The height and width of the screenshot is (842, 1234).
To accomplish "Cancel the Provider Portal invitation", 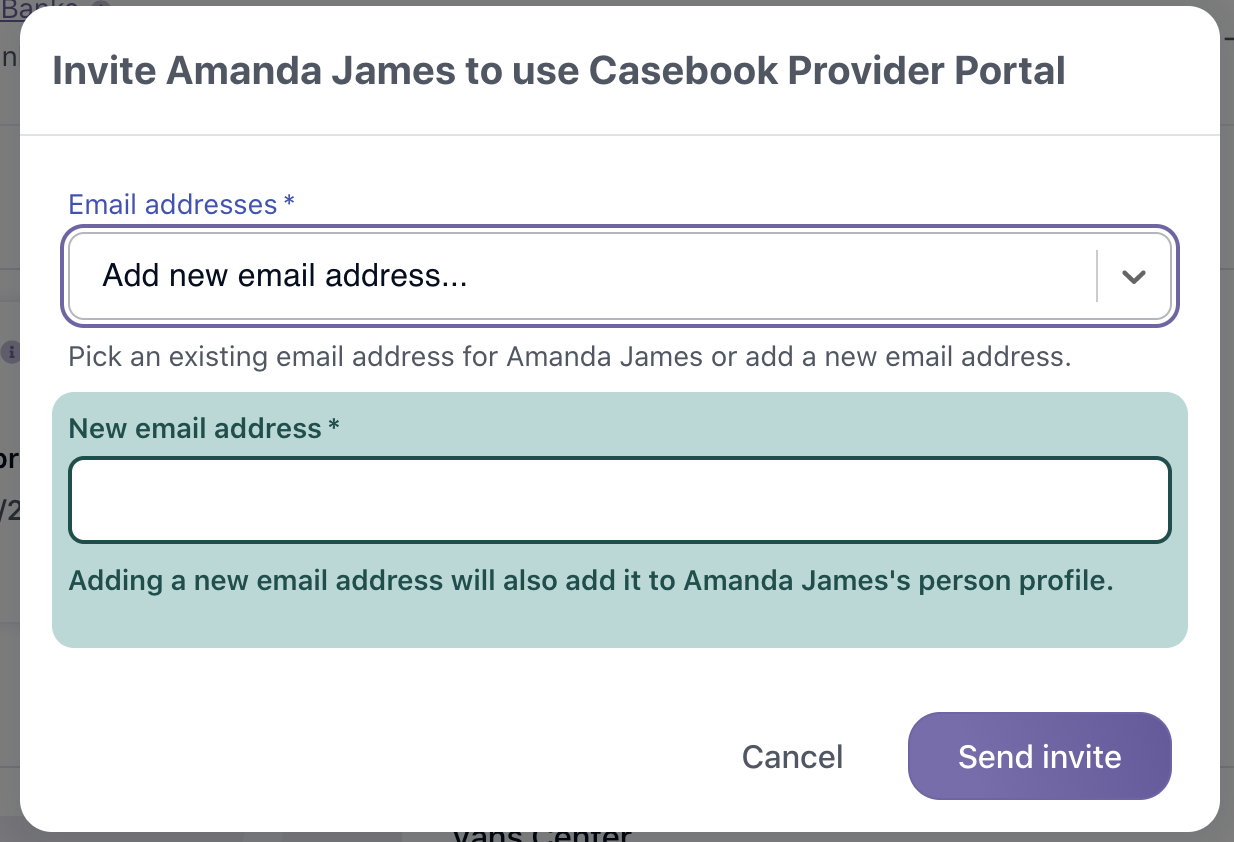I will click(x=792, y=756).
